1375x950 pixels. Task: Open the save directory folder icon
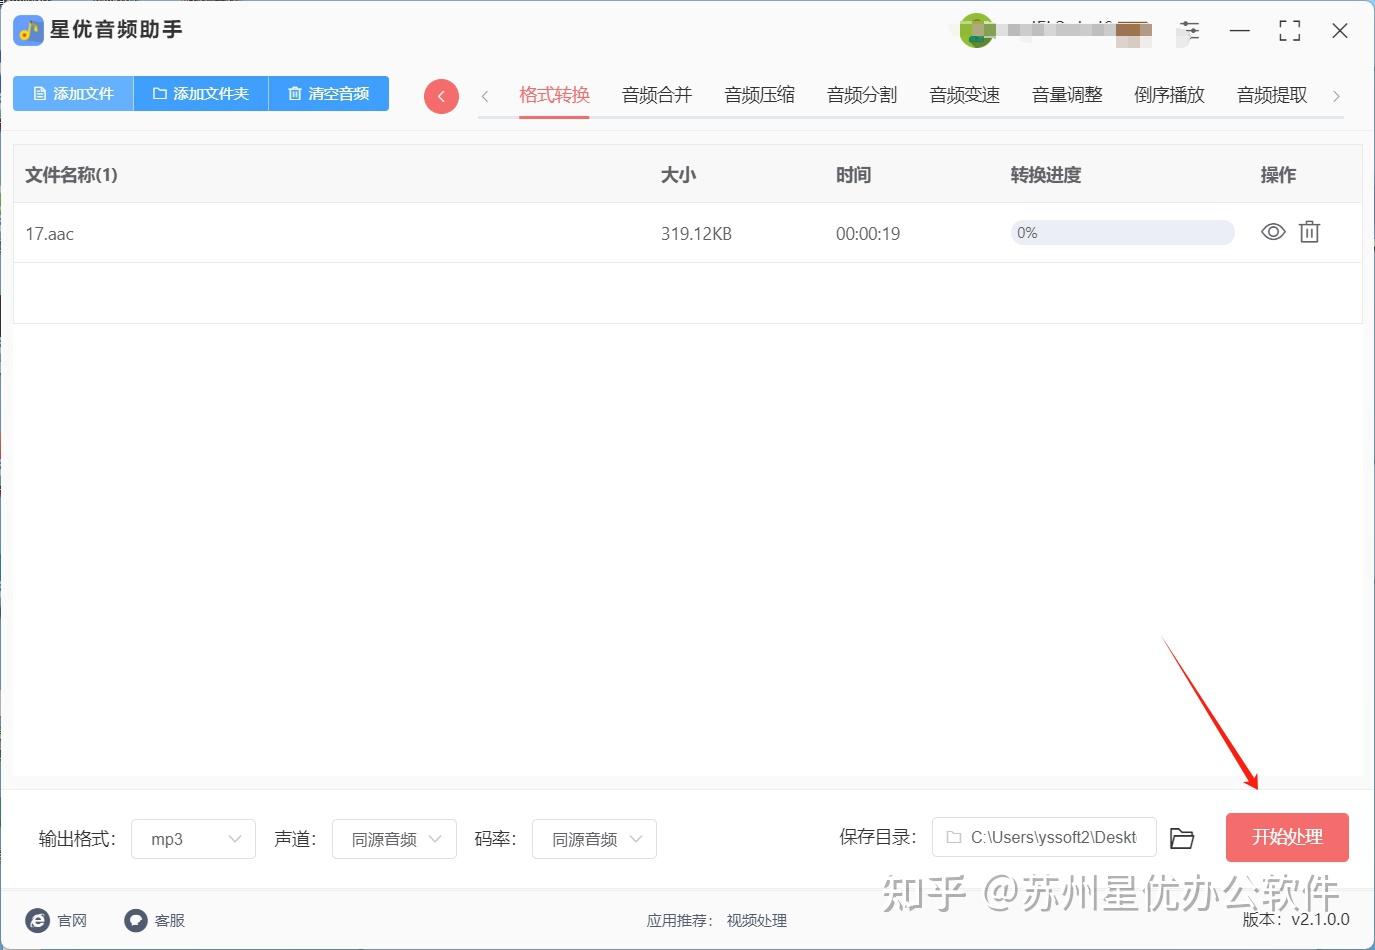tap(1182, 838)
